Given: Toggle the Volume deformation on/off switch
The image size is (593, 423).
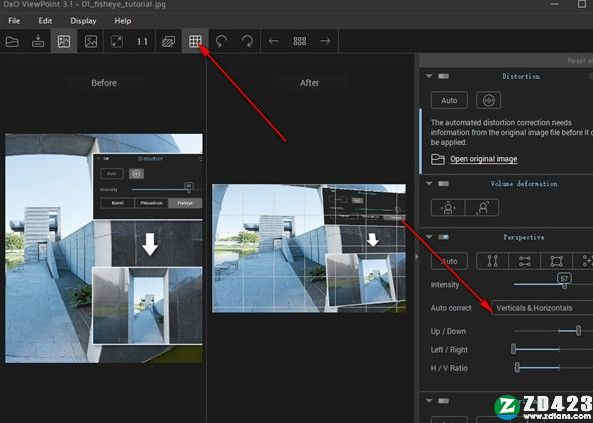Looking at the screenshot, I should 444,184.
